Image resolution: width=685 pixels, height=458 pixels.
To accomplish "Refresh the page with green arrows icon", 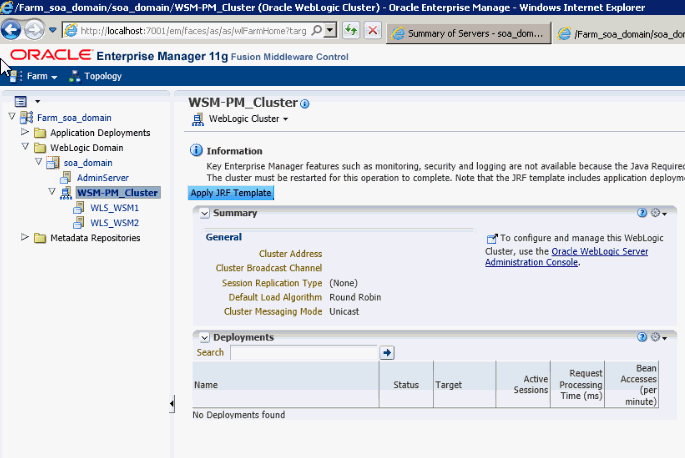I will [x=351, y=30].
